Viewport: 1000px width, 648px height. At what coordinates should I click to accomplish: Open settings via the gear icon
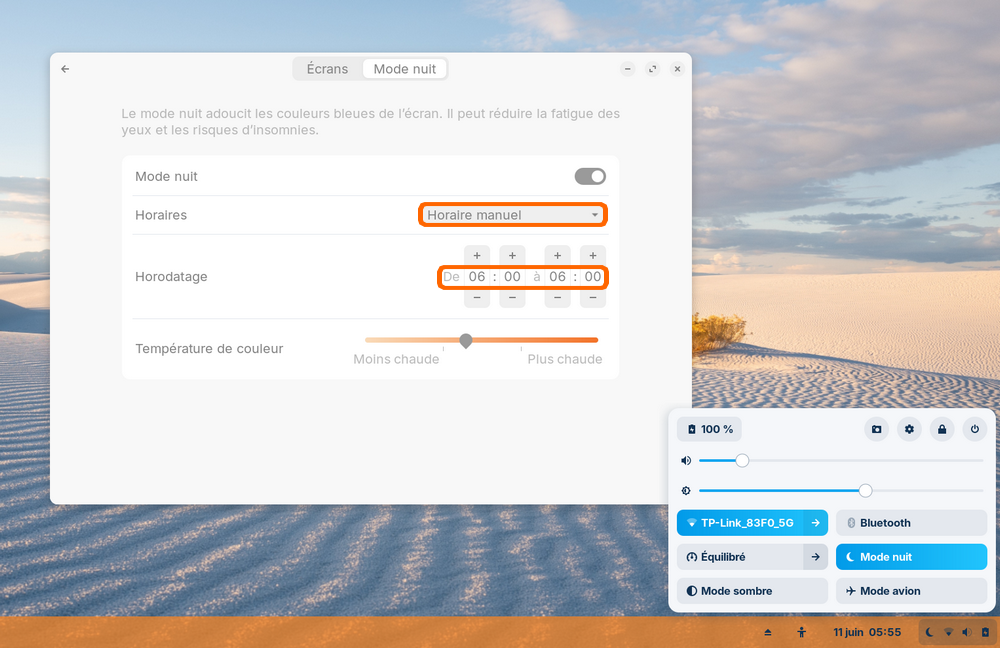pos(909,429)
